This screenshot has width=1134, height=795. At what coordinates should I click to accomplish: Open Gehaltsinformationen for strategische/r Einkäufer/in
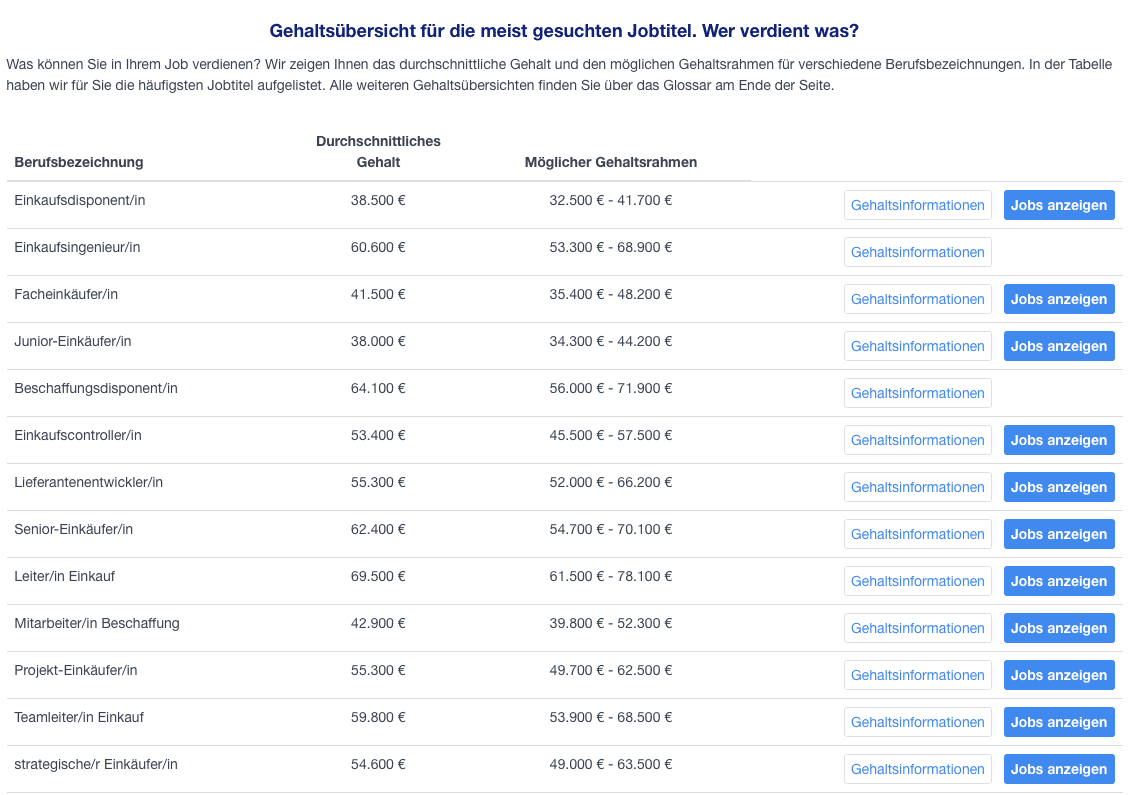coord(917,769)
